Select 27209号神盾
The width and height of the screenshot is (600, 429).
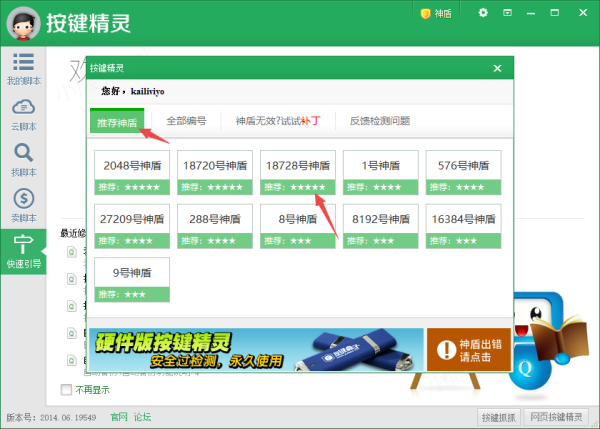[x=132, y=226]
